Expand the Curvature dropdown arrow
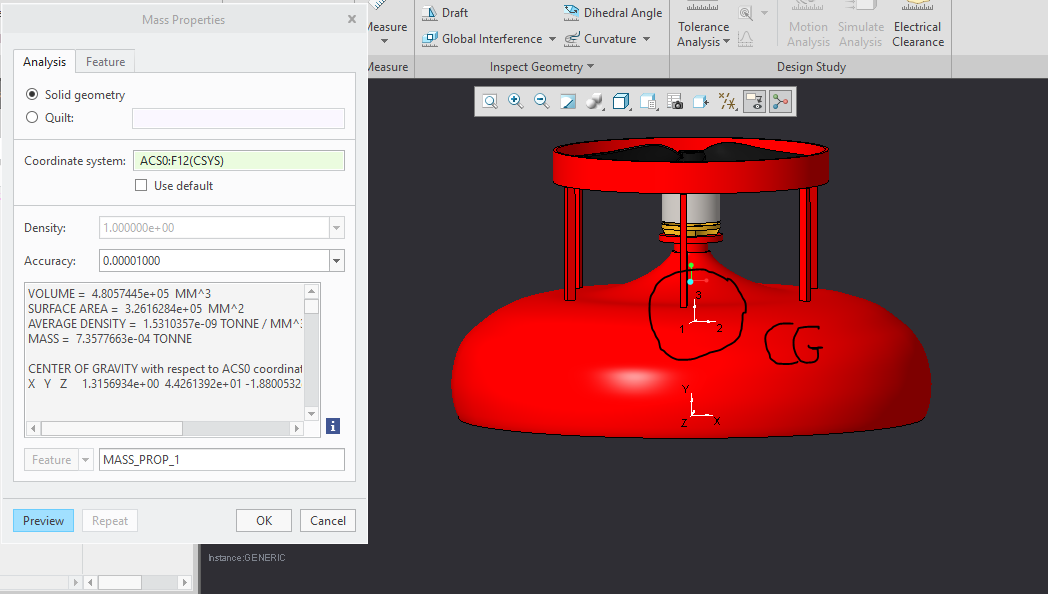Viewport: 1048px width, 594px height. click(x=646, y=39)
